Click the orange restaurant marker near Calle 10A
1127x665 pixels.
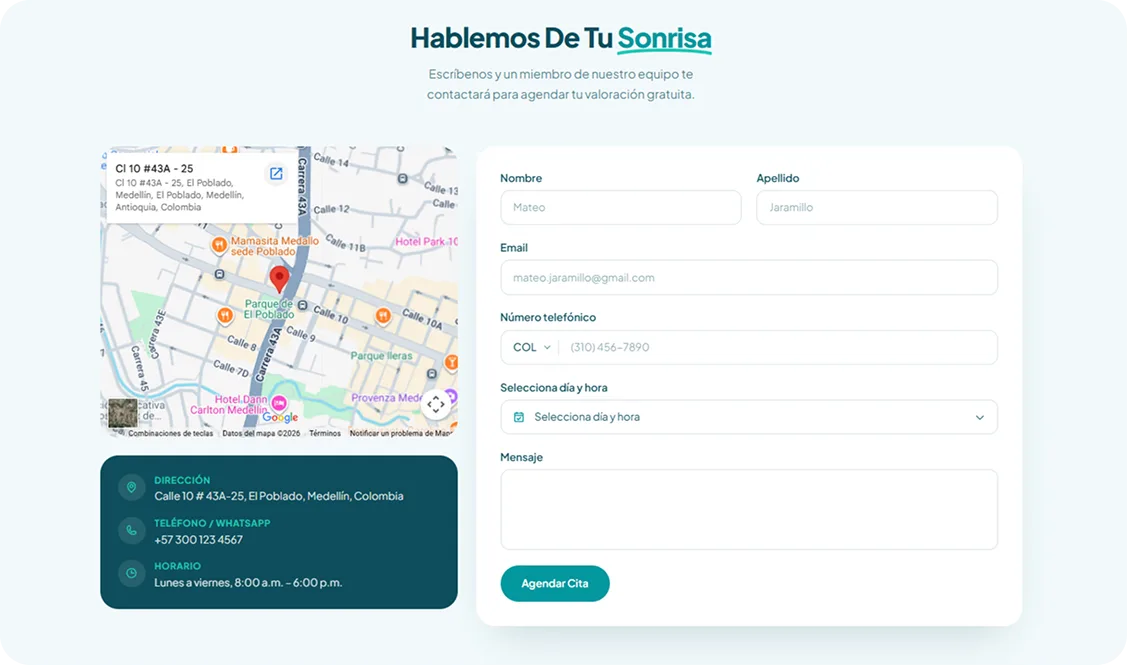(x=383, y=316)
